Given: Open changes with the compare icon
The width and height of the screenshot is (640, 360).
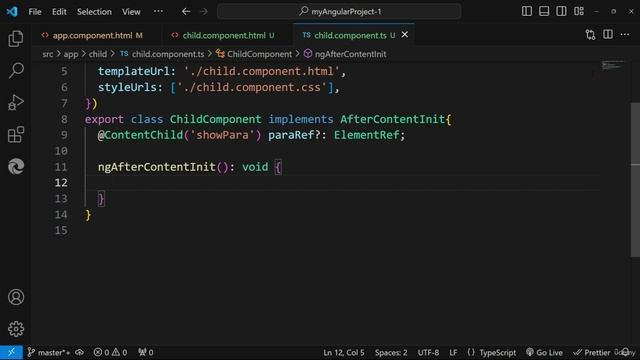Looking at the screenshot, I should (590, 35).
